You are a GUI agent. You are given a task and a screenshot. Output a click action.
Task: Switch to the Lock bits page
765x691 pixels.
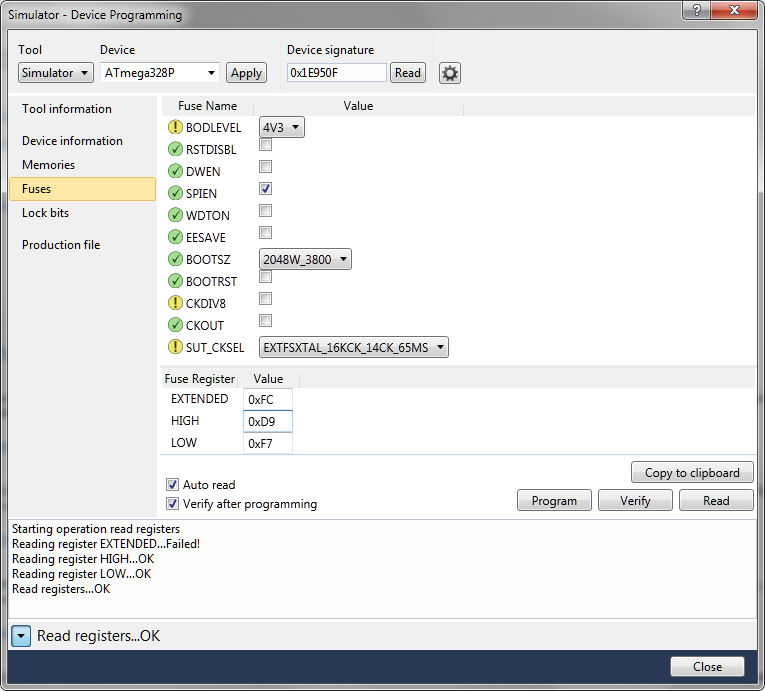pos(45,213)
